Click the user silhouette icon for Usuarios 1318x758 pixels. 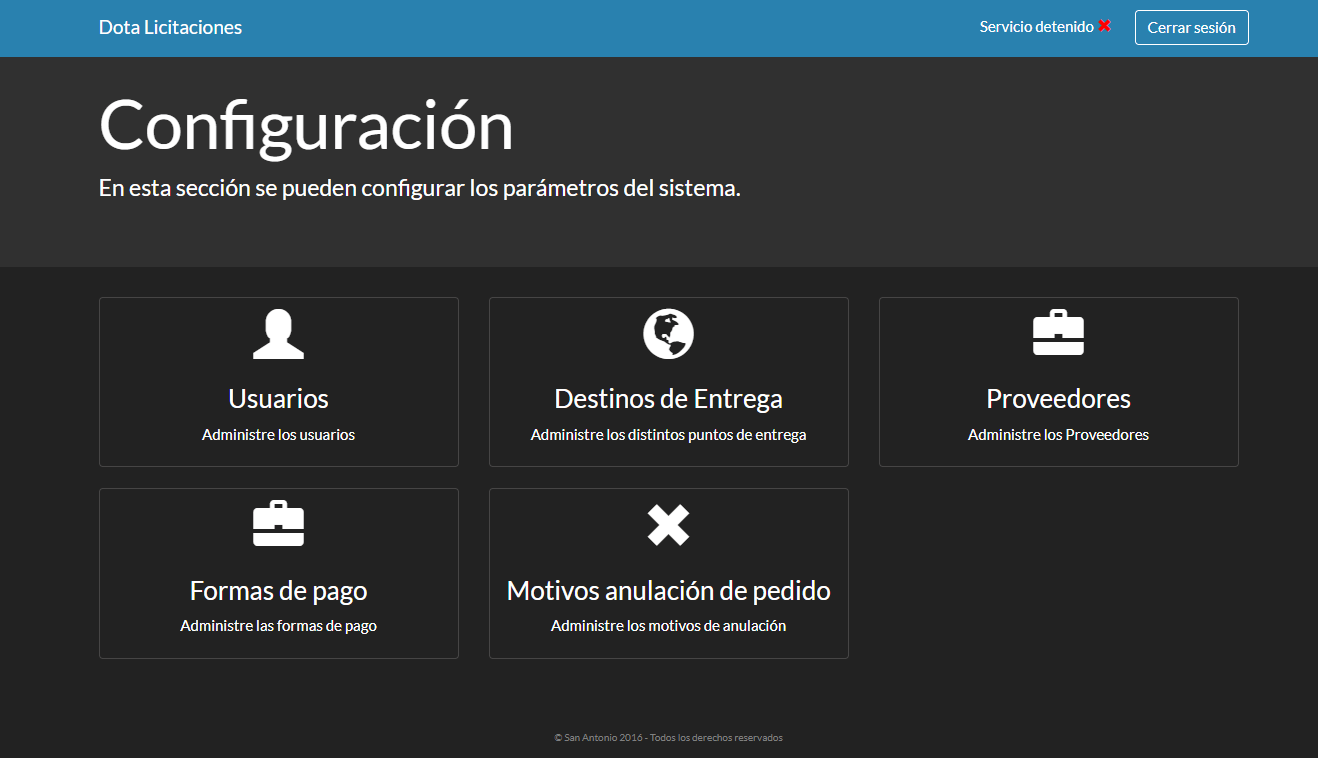pyautogui.click(x=278, y=334)
